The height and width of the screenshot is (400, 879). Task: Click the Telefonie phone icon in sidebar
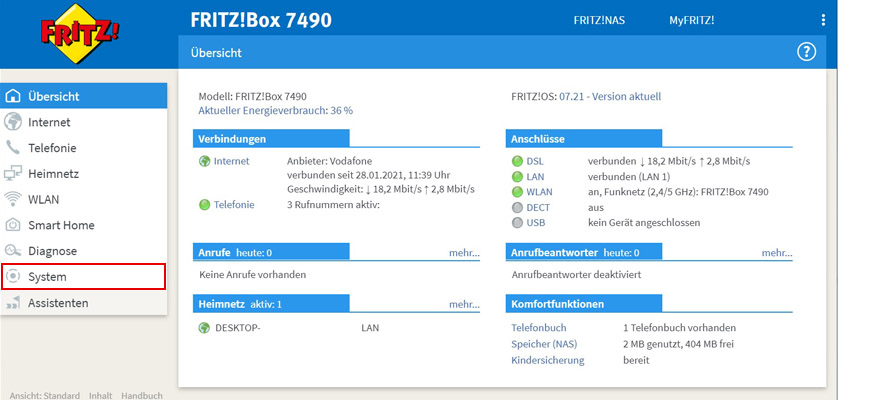pyautogui.click(x=13, y=148)
